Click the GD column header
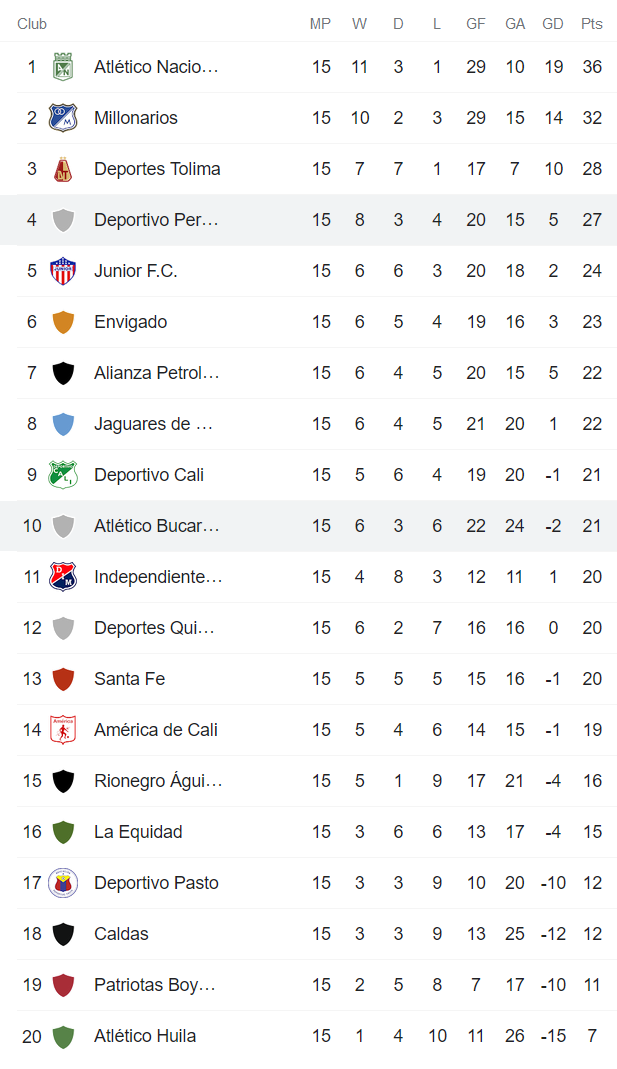The image size is (617, 1069). pos(553,24)
